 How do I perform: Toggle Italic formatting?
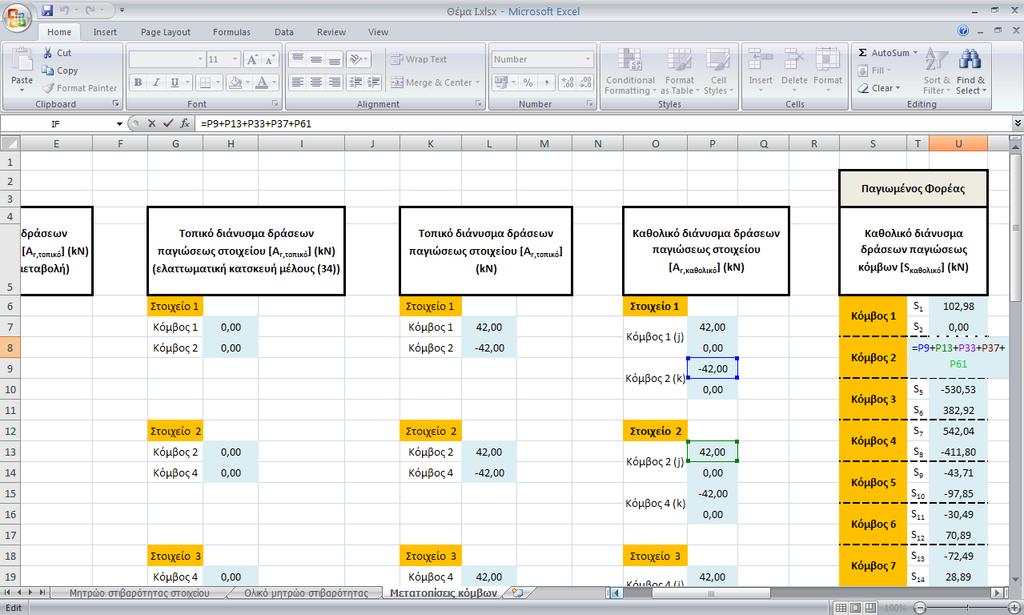pos(156,82)
